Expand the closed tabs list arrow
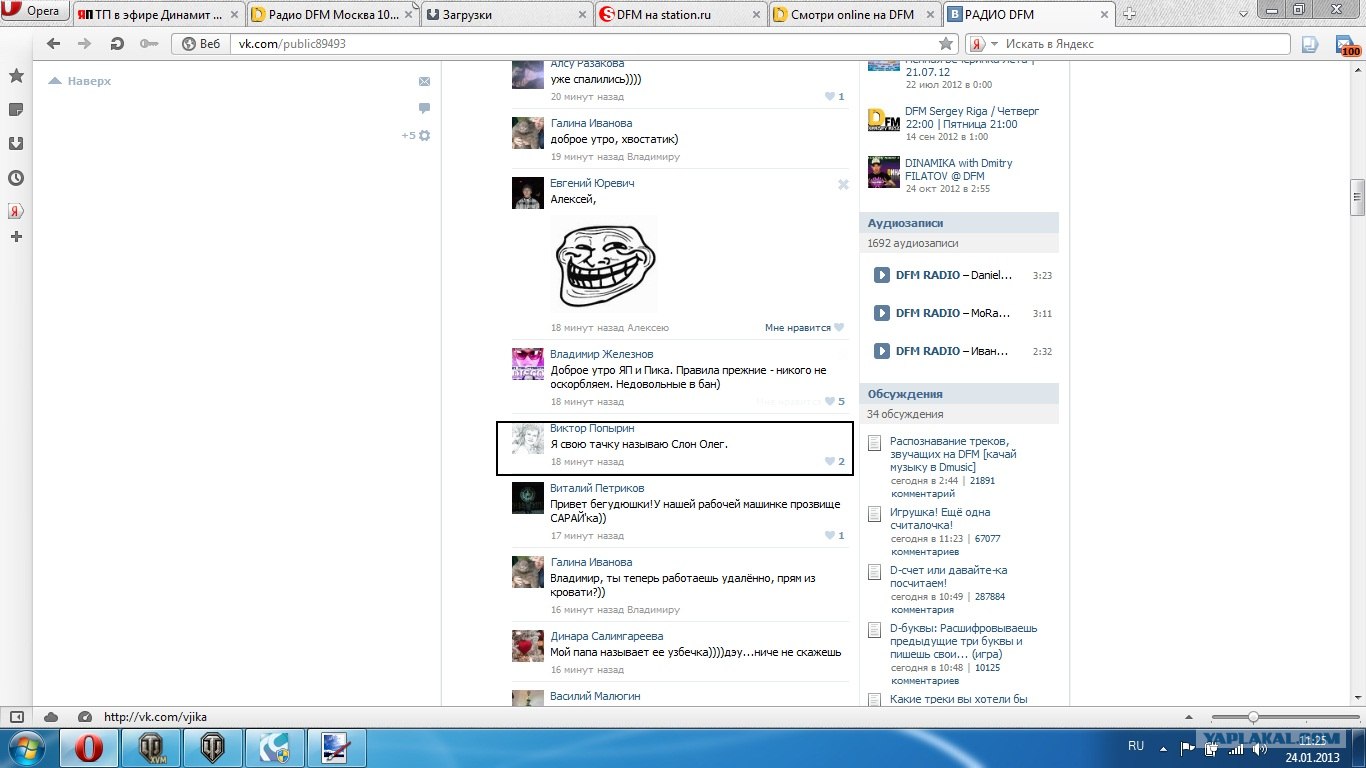Viewport: 1366px width, 768px height. tap(1242, 14)
